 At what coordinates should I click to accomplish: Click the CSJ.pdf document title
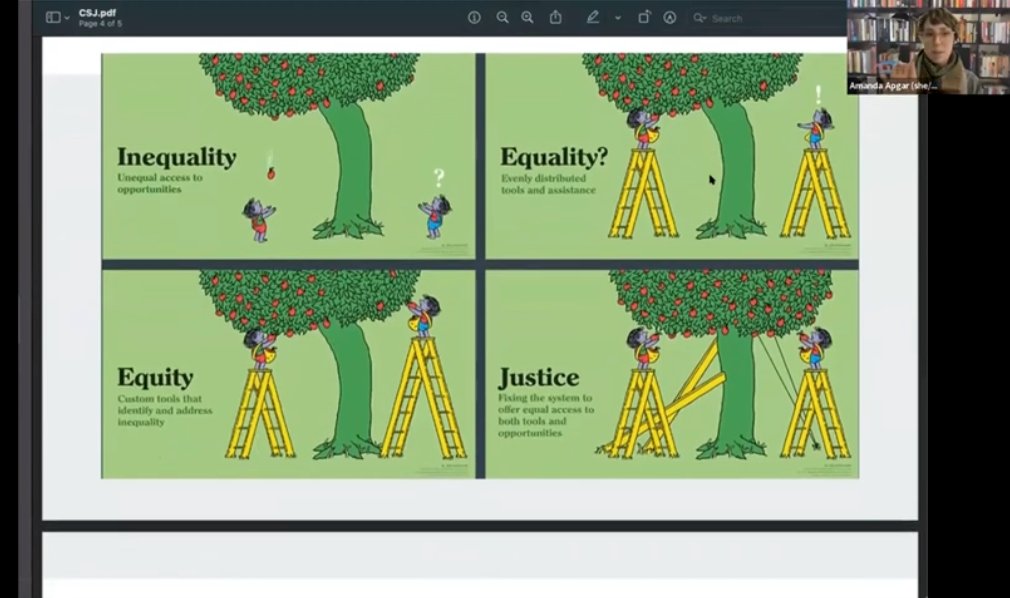pyautogui.click(x=97, y=12)
